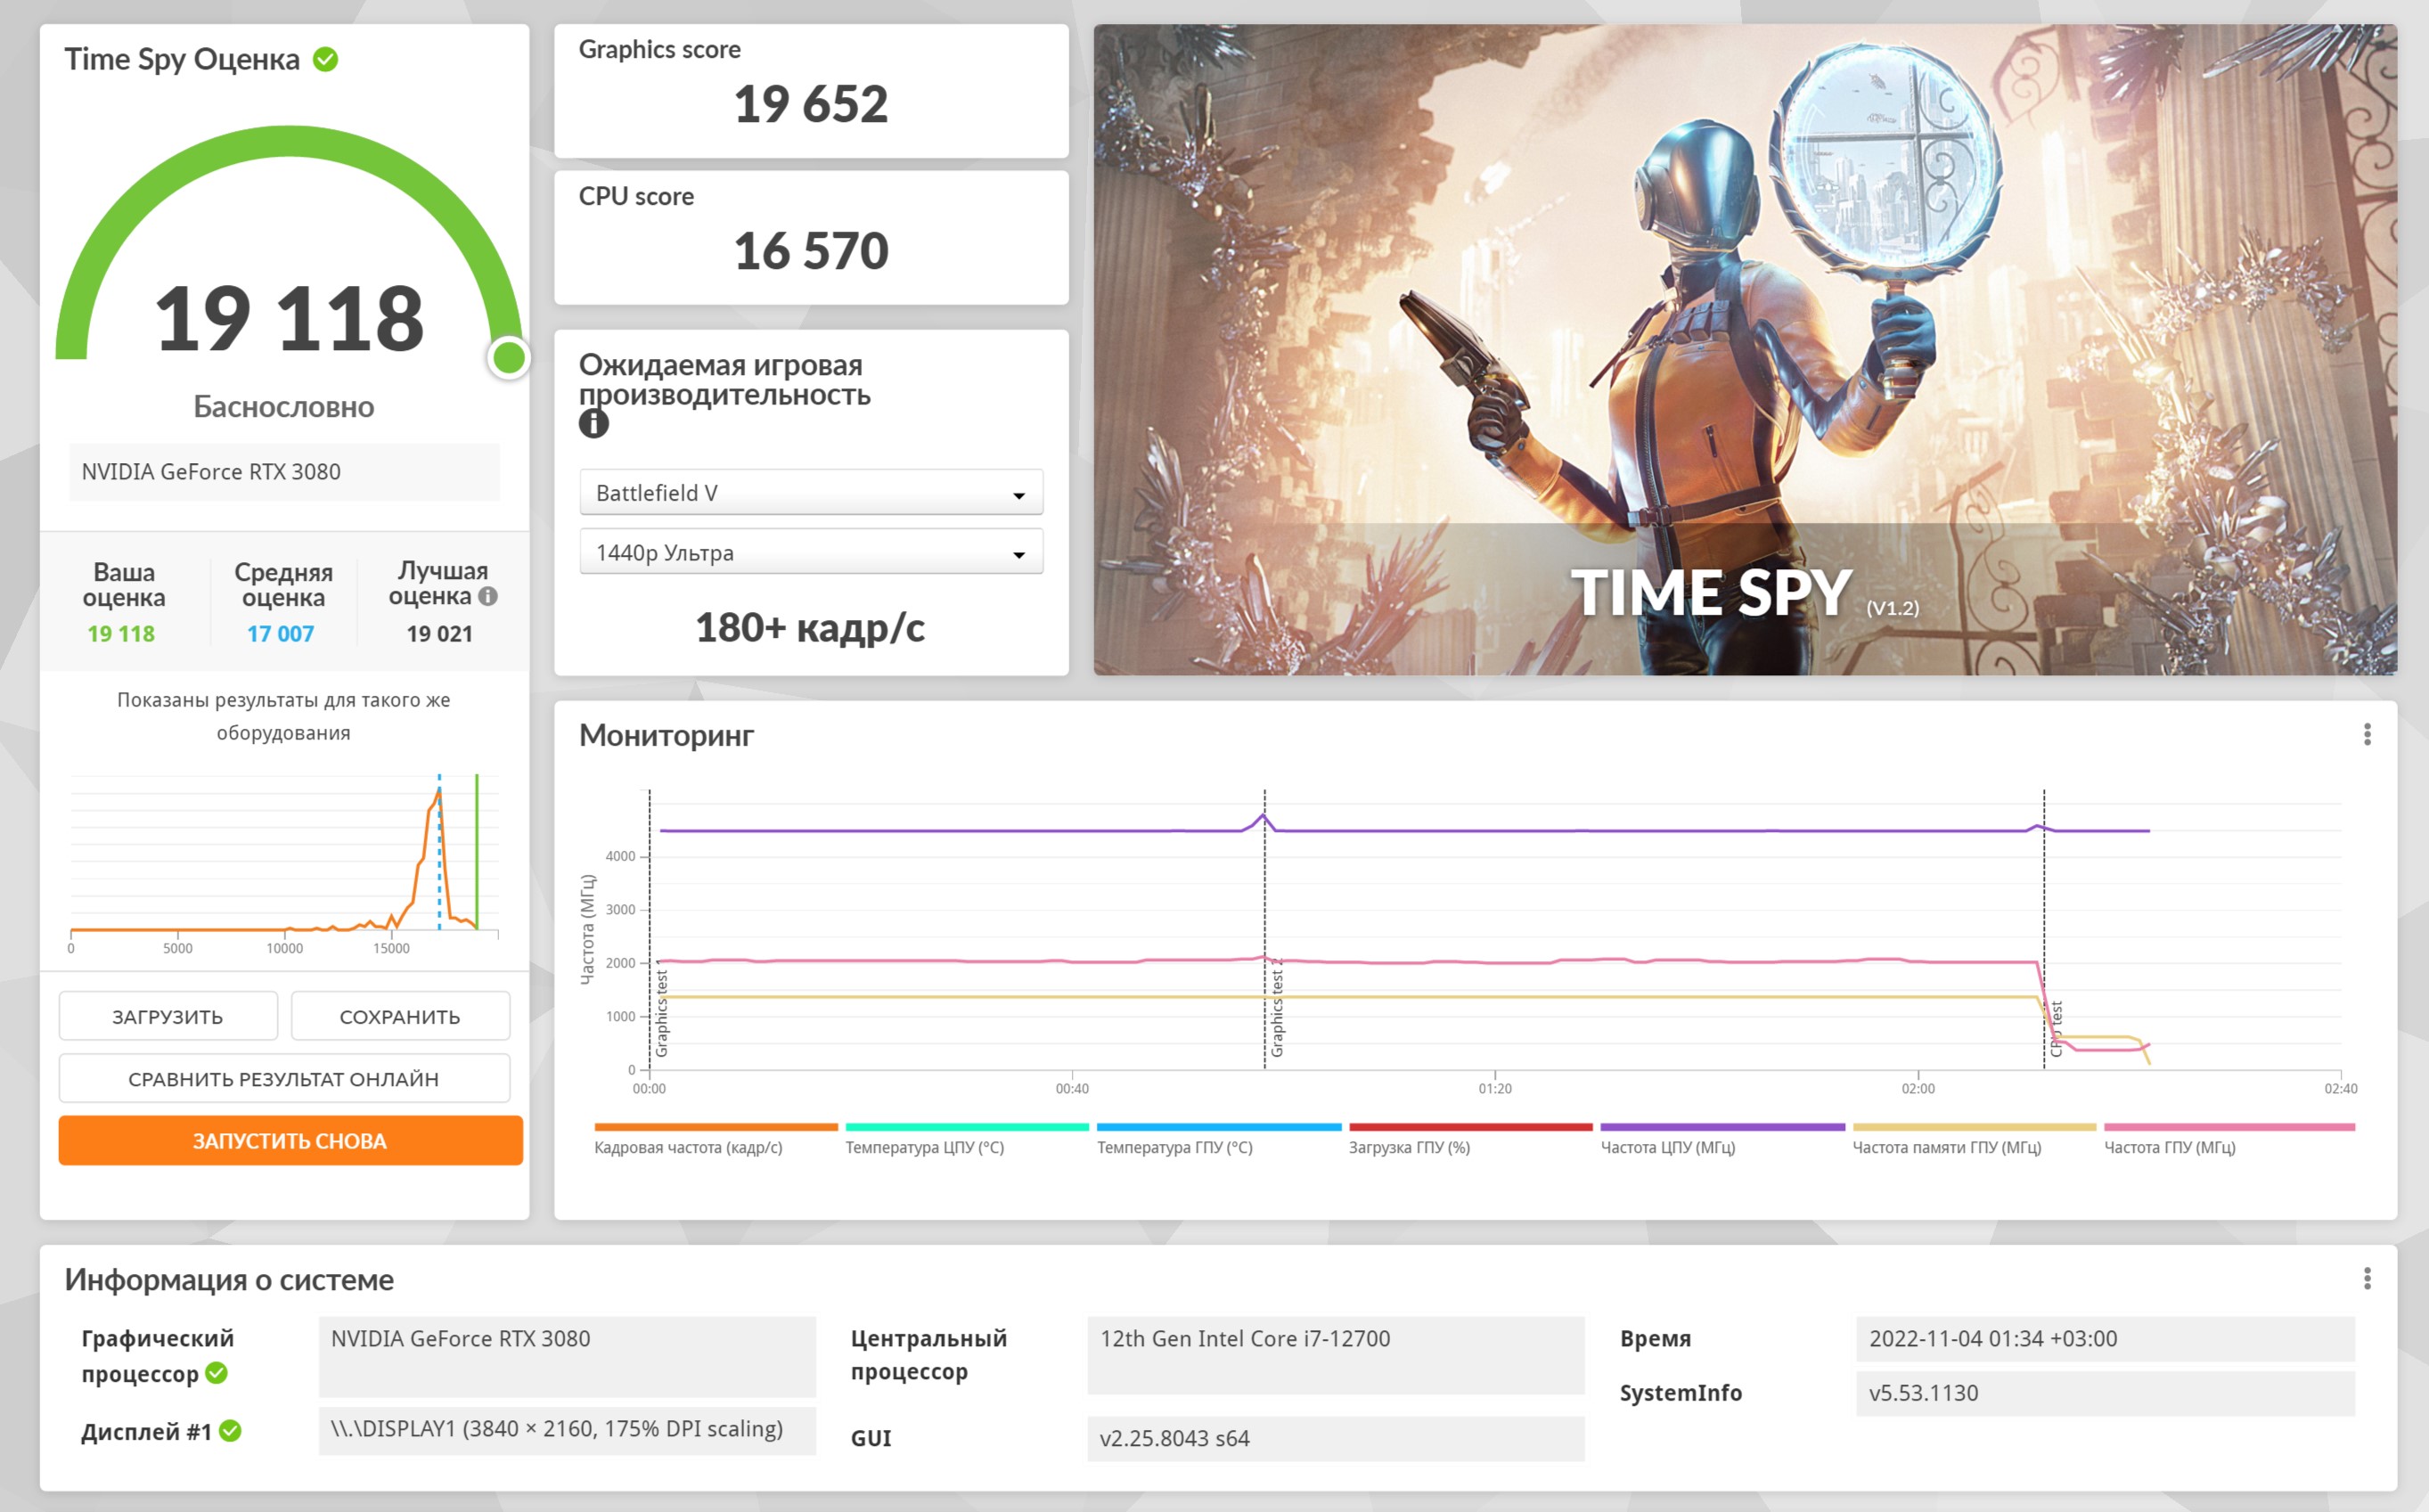Click the ЗАГРУЗИТЬ button

(168, 1016)
